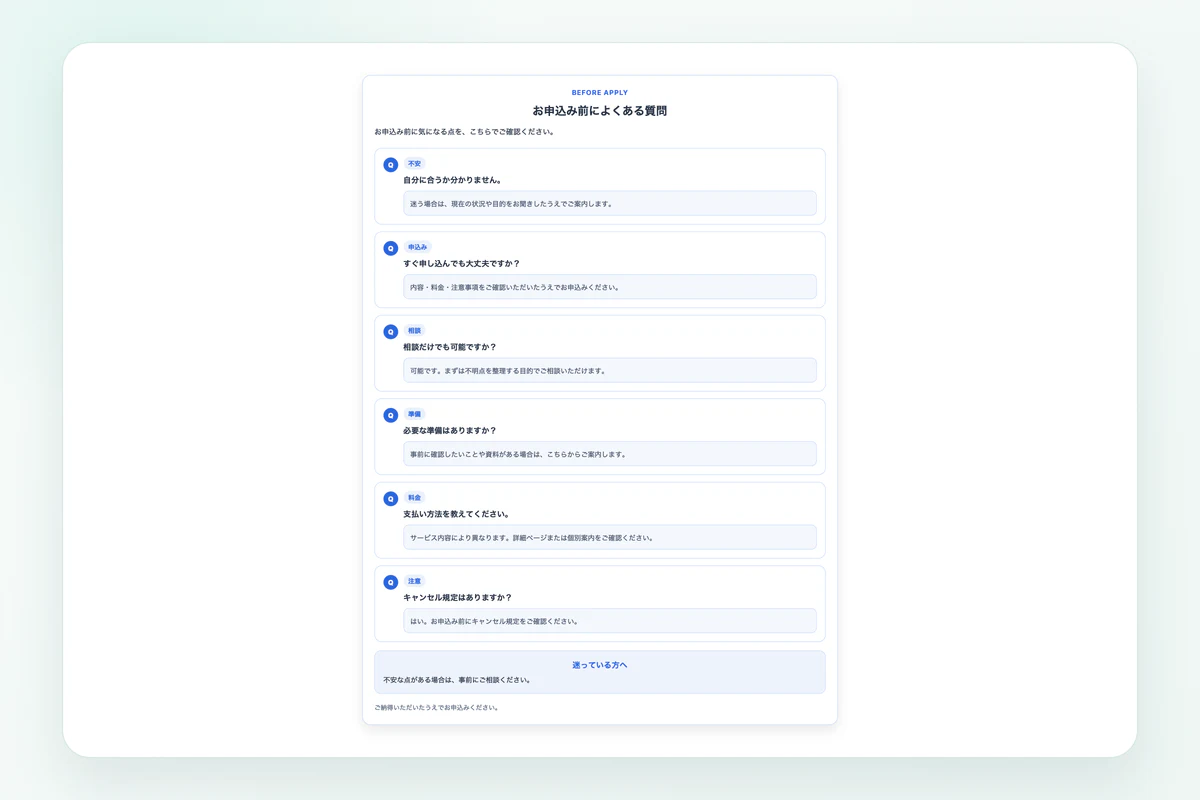The image size is (1200, 800).
Task: Open the question キャンセル規定はありますか？
Action: (x=458, y=598)
